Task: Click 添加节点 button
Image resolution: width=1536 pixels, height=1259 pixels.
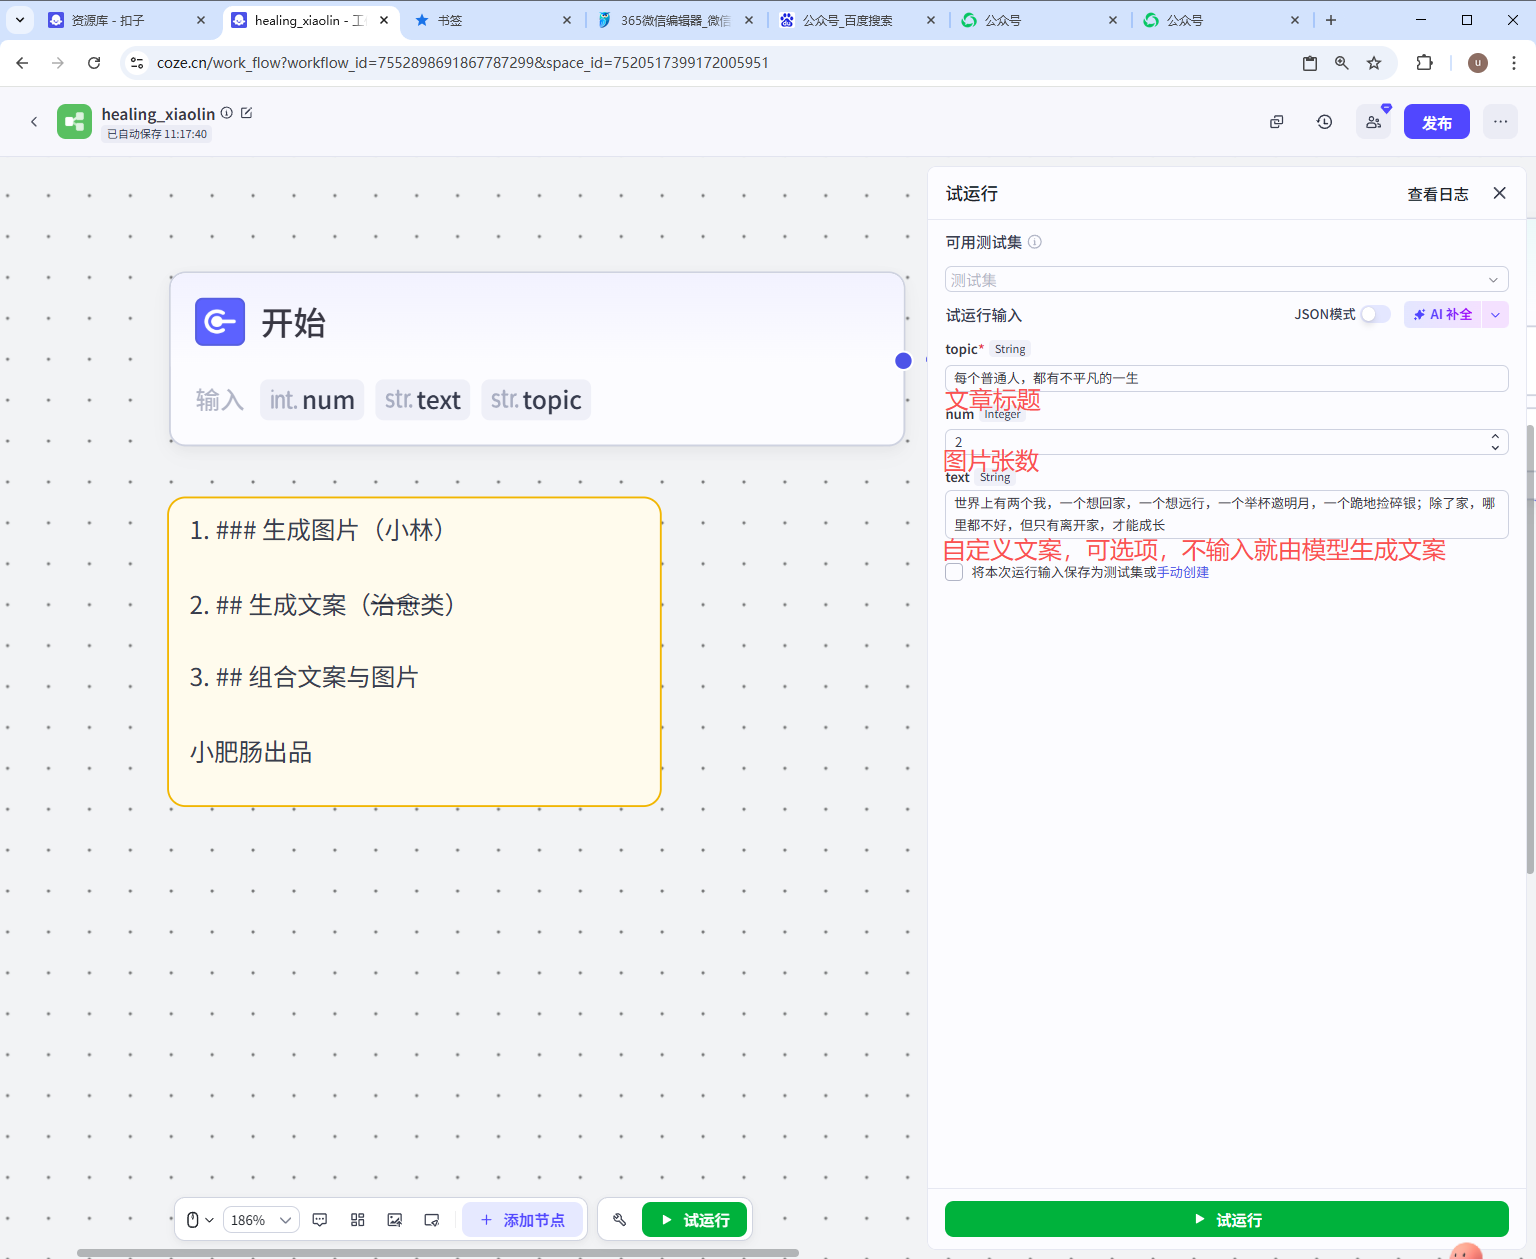Action: tap(522, 1220)
